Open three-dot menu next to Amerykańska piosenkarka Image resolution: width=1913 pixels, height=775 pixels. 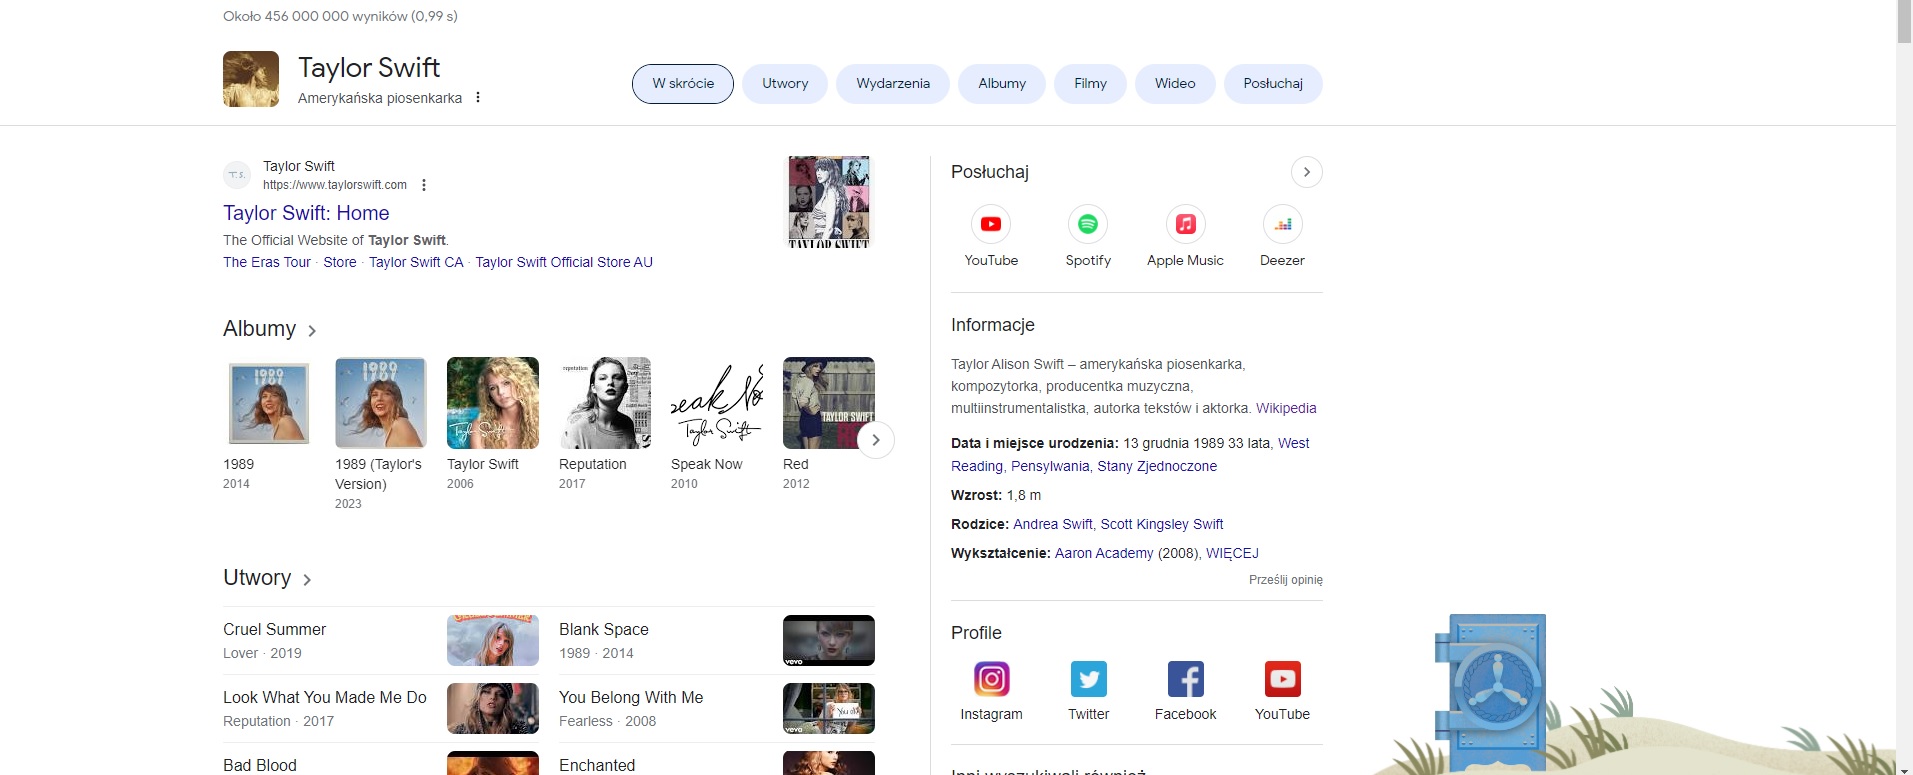coord(478,97)
